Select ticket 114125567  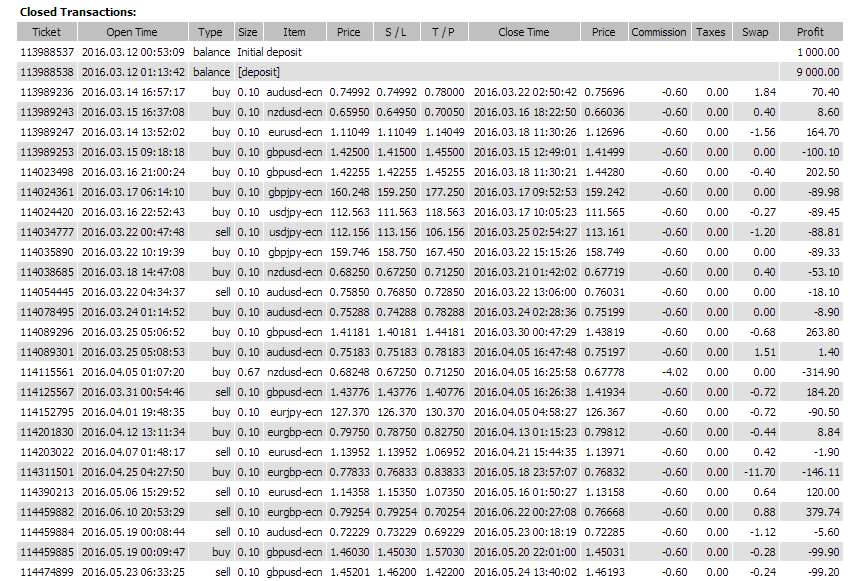(x=47, y=392)
